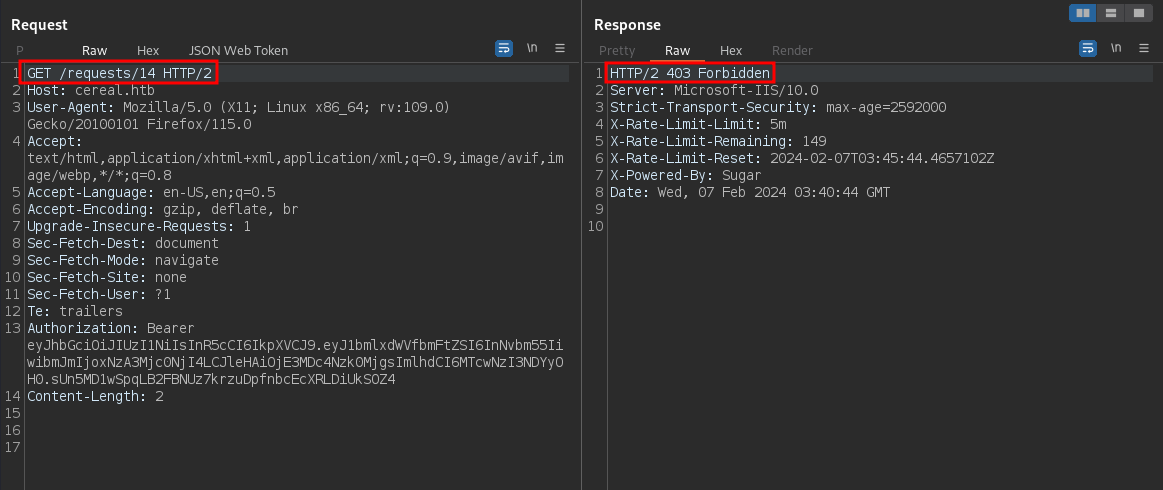
Task: Show non-printable \n characters in Response
Action: pyautogui.click(x=1115, y=48)
